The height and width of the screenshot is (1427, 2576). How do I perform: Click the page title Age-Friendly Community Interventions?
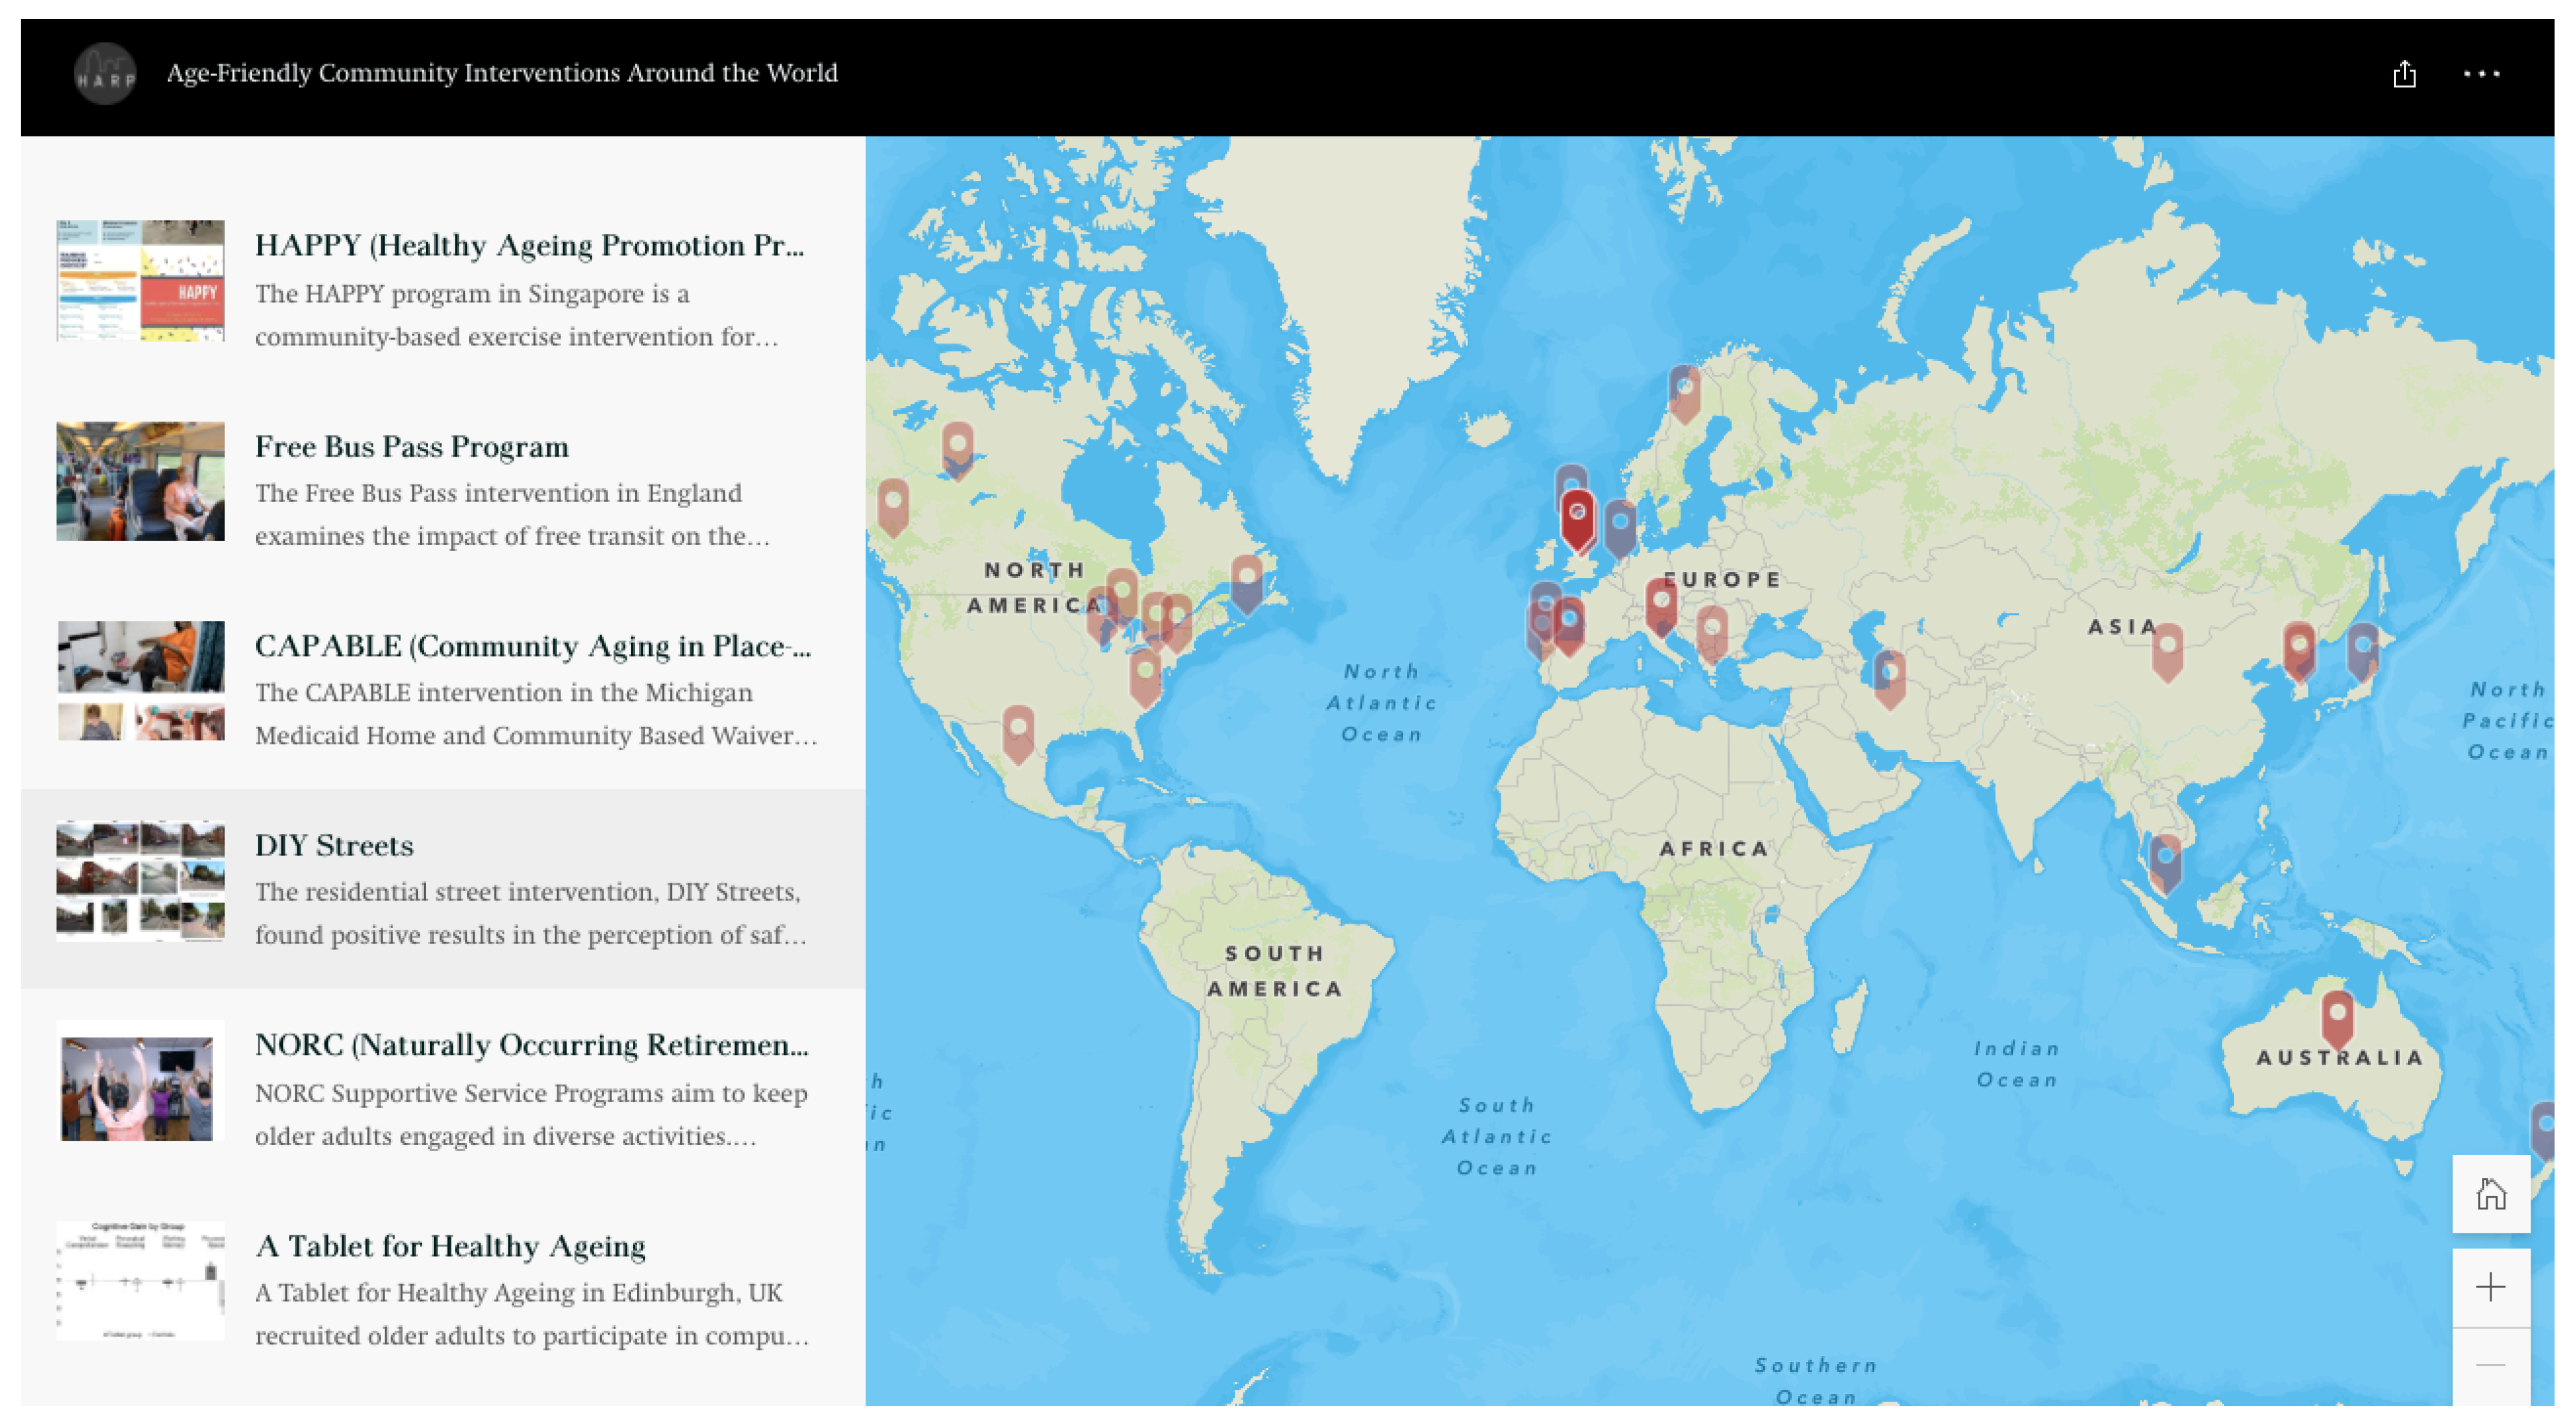501,73
